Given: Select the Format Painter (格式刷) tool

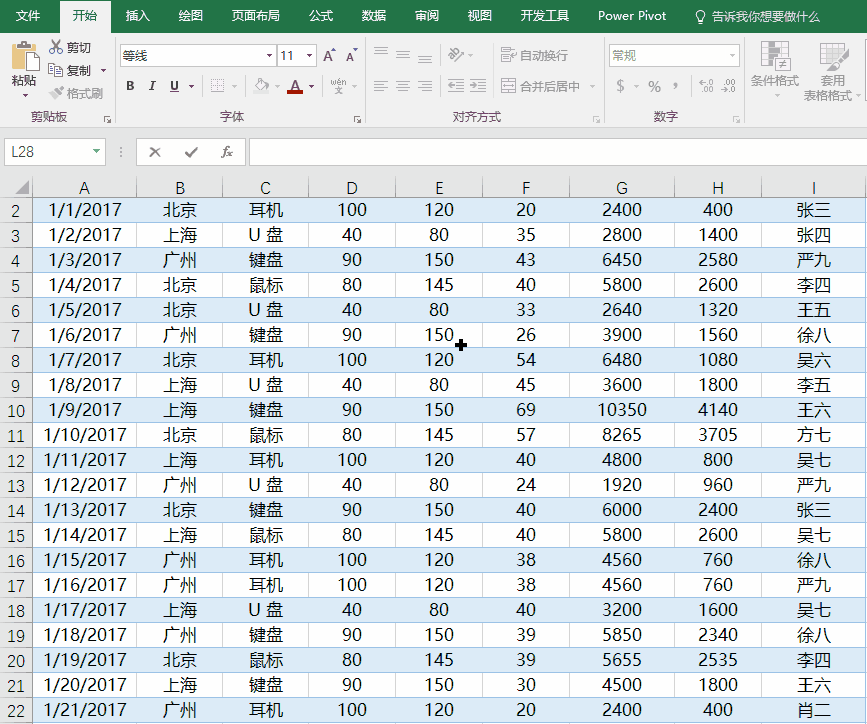Looking at the screenshot, I should coord(76,93).
